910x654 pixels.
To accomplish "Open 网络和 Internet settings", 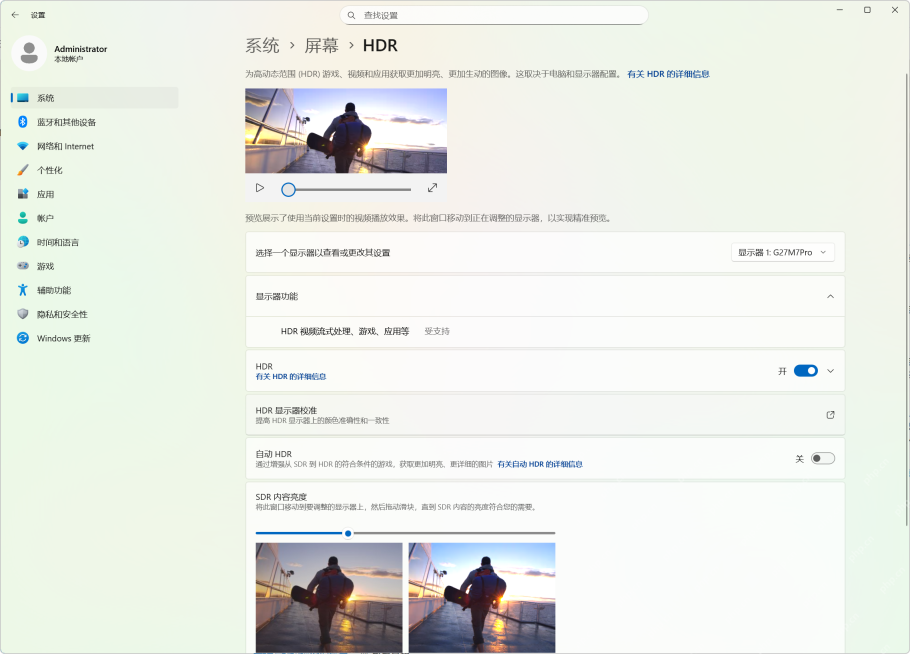I will pos(95,146).
